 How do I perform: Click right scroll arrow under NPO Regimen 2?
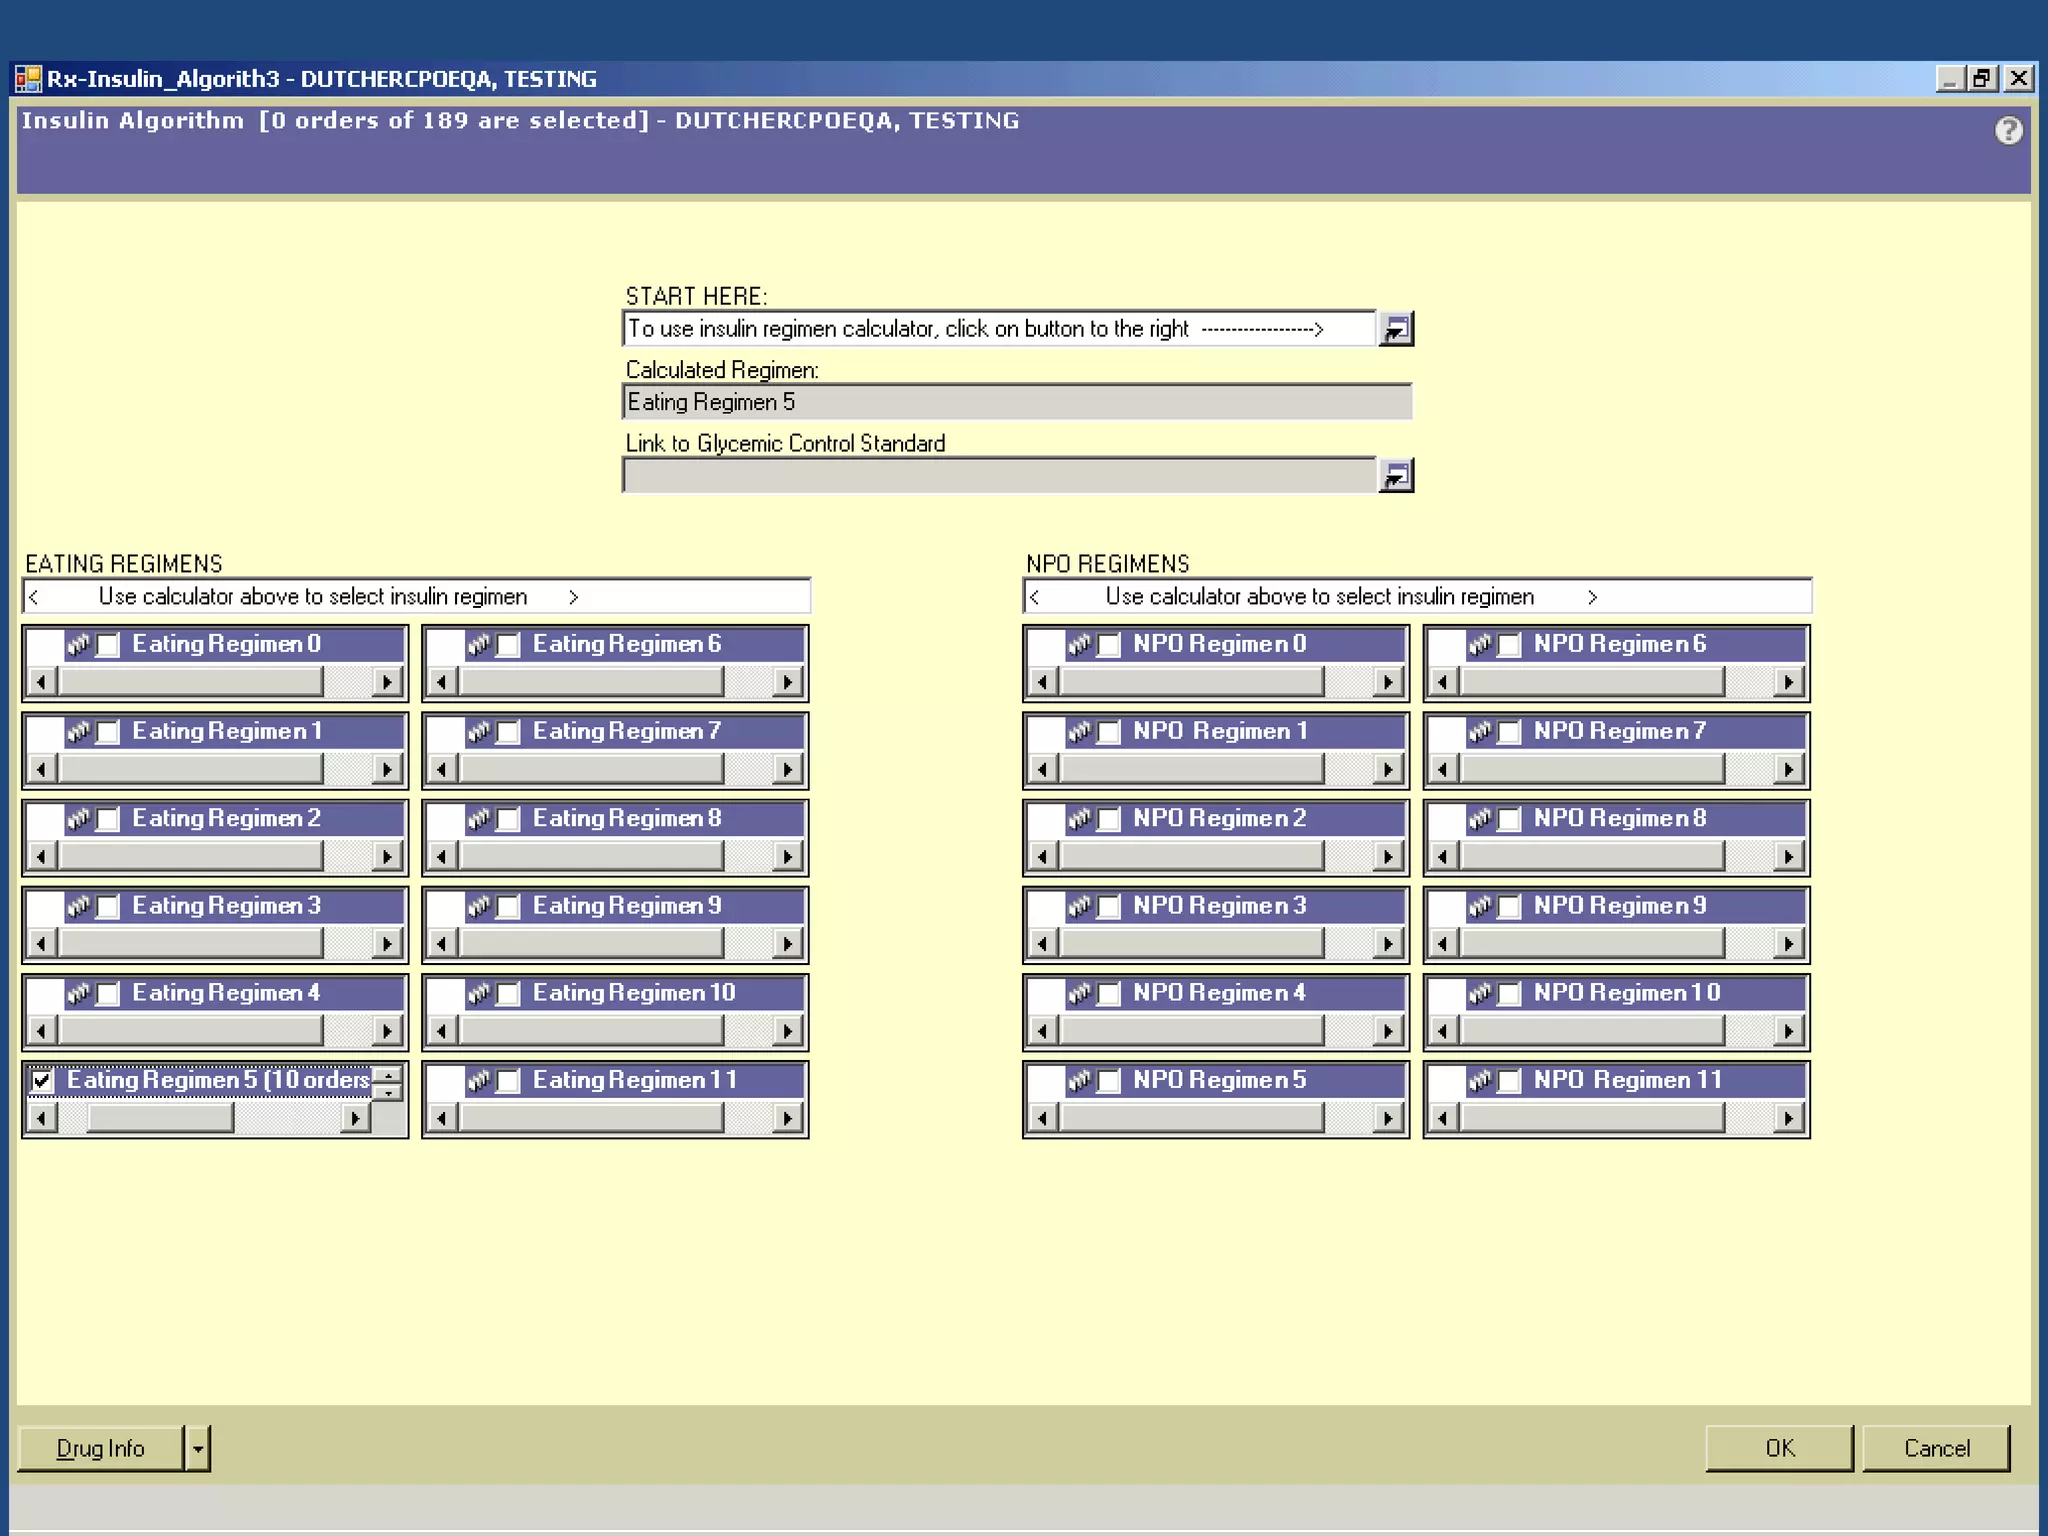[x=1387, y=856]
